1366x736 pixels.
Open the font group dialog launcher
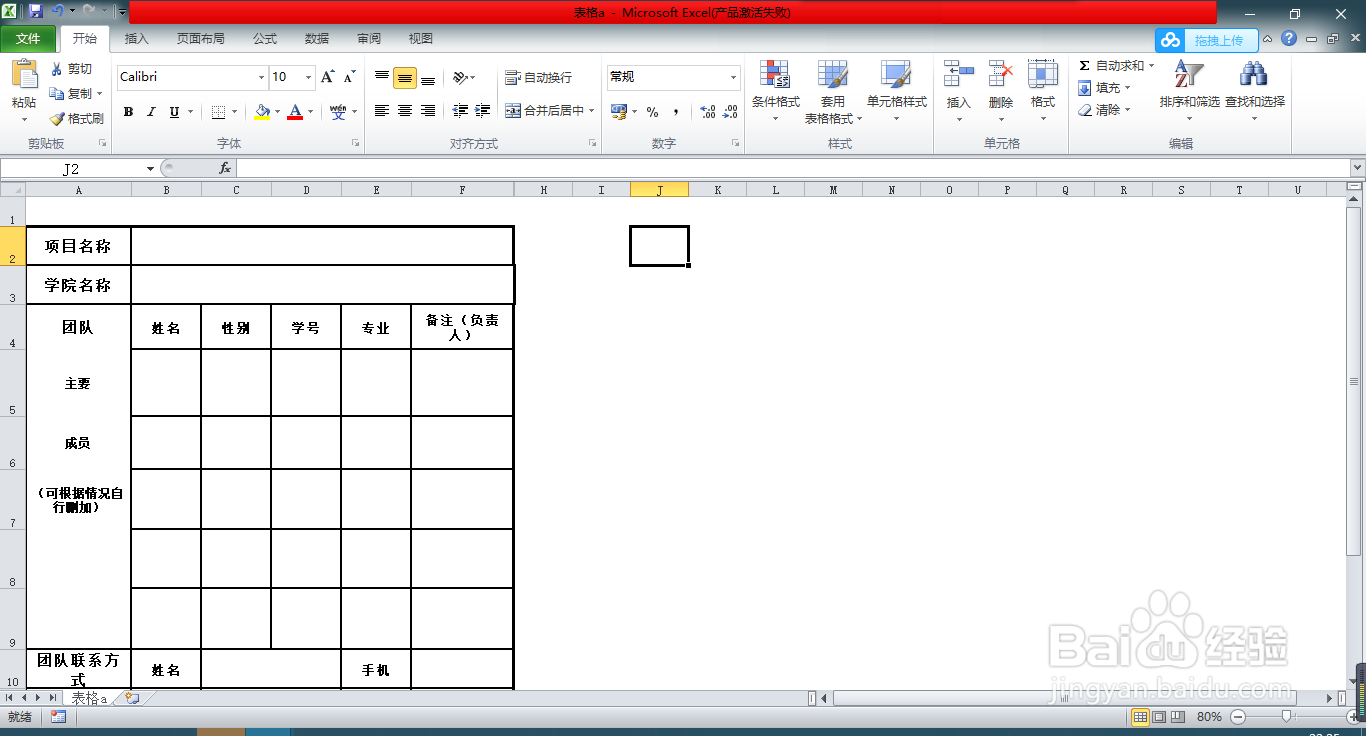355,144
